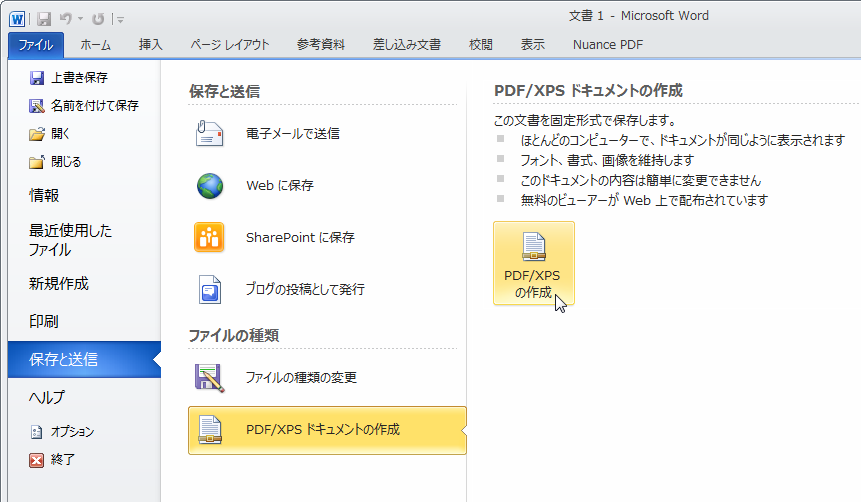Click bullet text ほとんどのコンピューターで、ドキュメントが同じように表示されます
This screenshot has width=861, height=502.
(x=683, y=141)
